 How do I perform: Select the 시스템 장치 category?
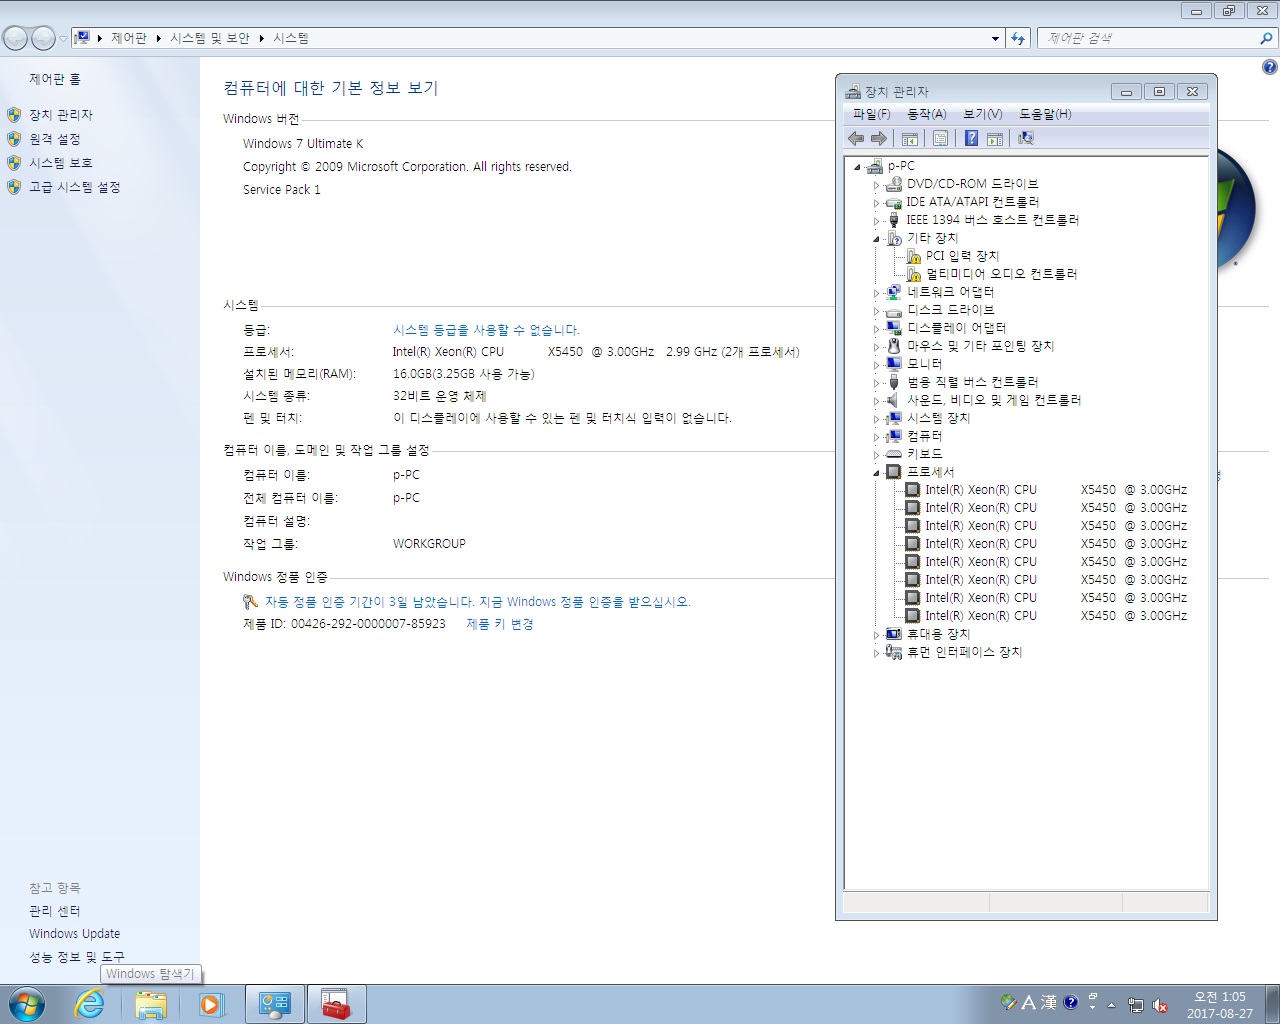(x=938, y=418)
